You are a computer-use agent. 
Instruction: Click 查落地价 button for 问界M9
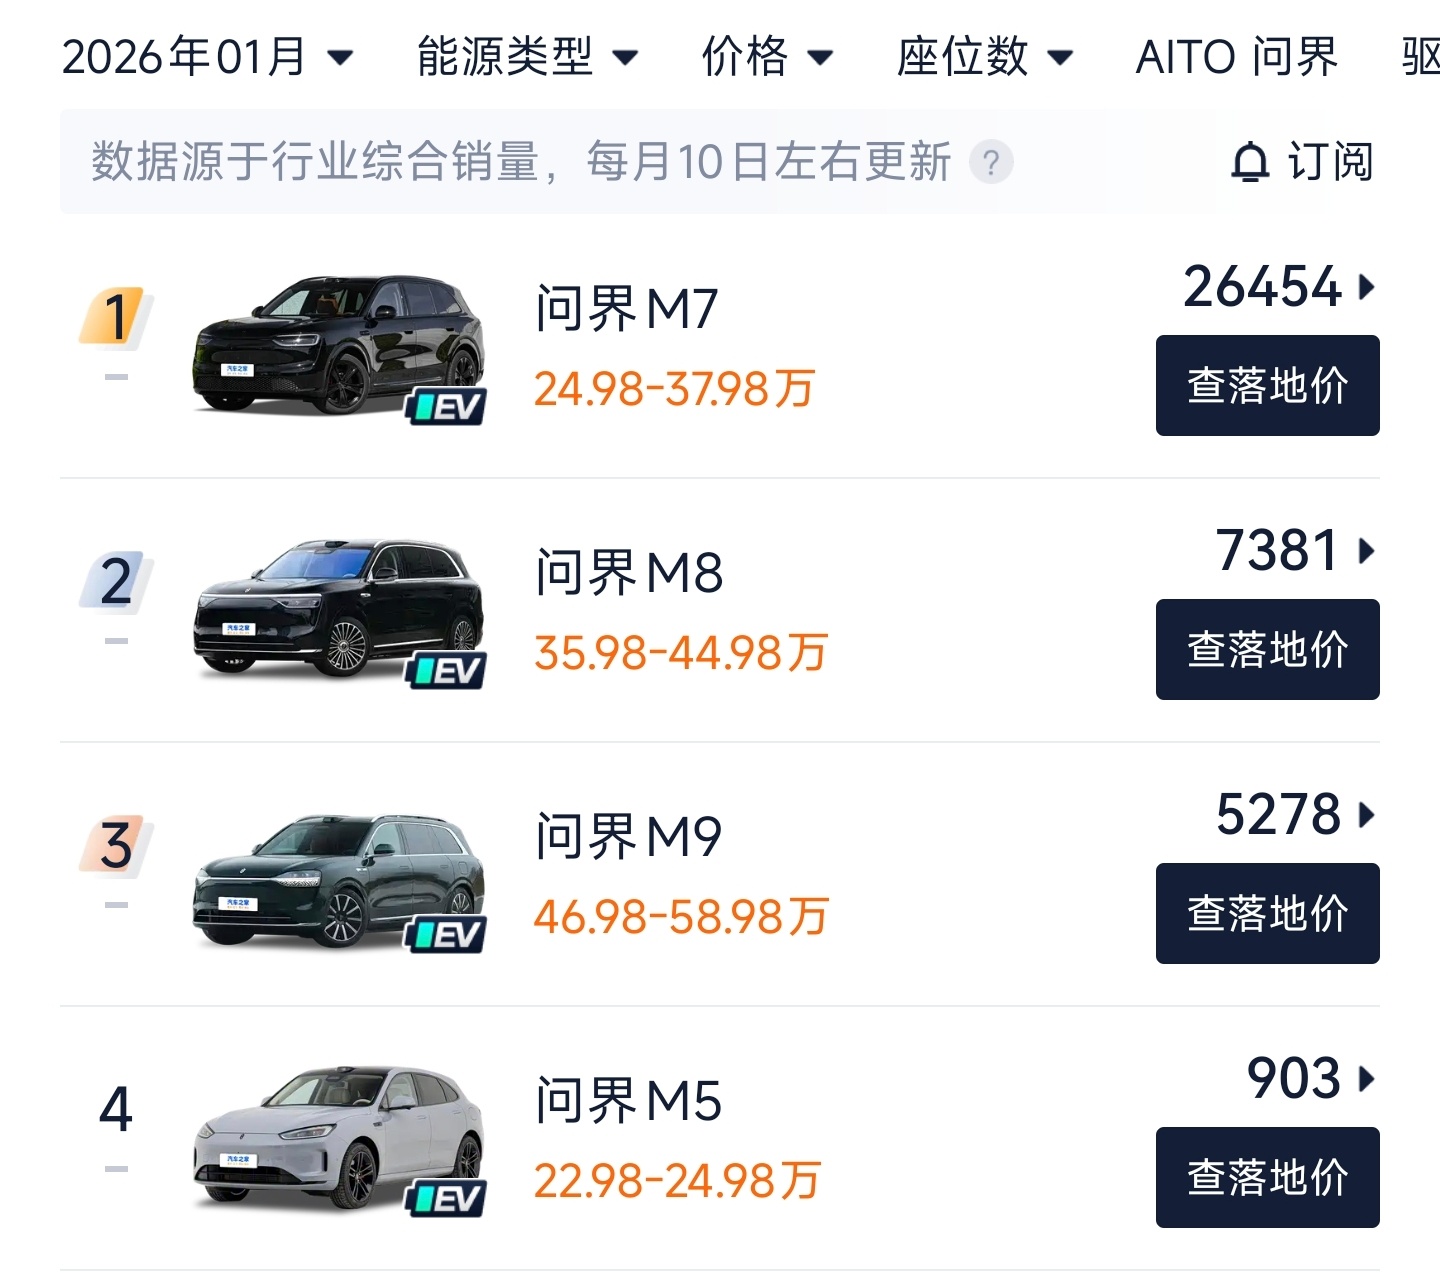click(1267, 914)
